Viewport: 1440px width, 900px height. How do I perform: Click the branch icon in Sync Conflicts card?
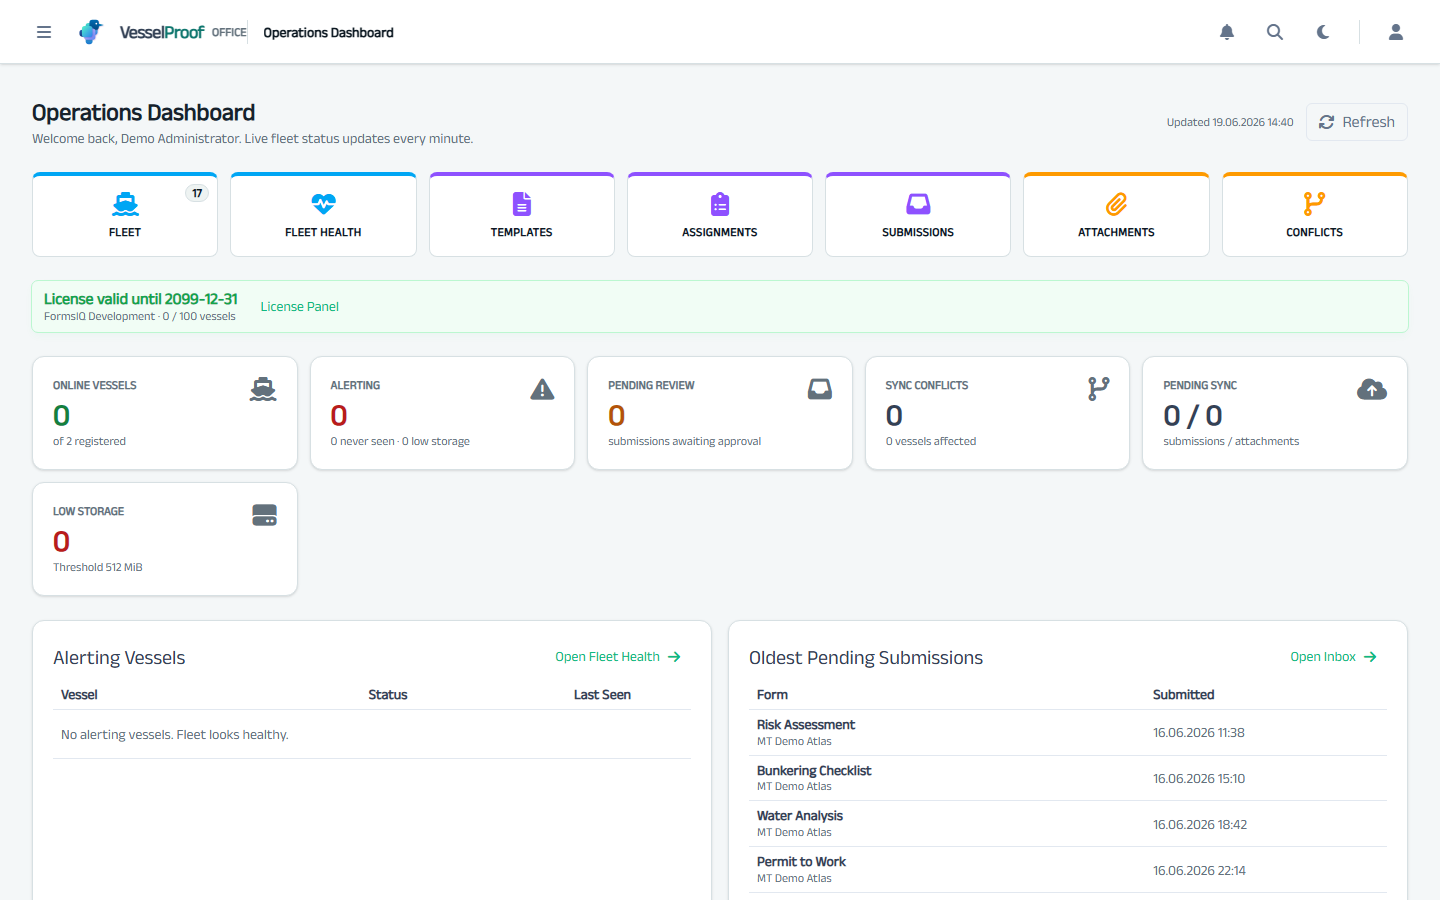1099,389
